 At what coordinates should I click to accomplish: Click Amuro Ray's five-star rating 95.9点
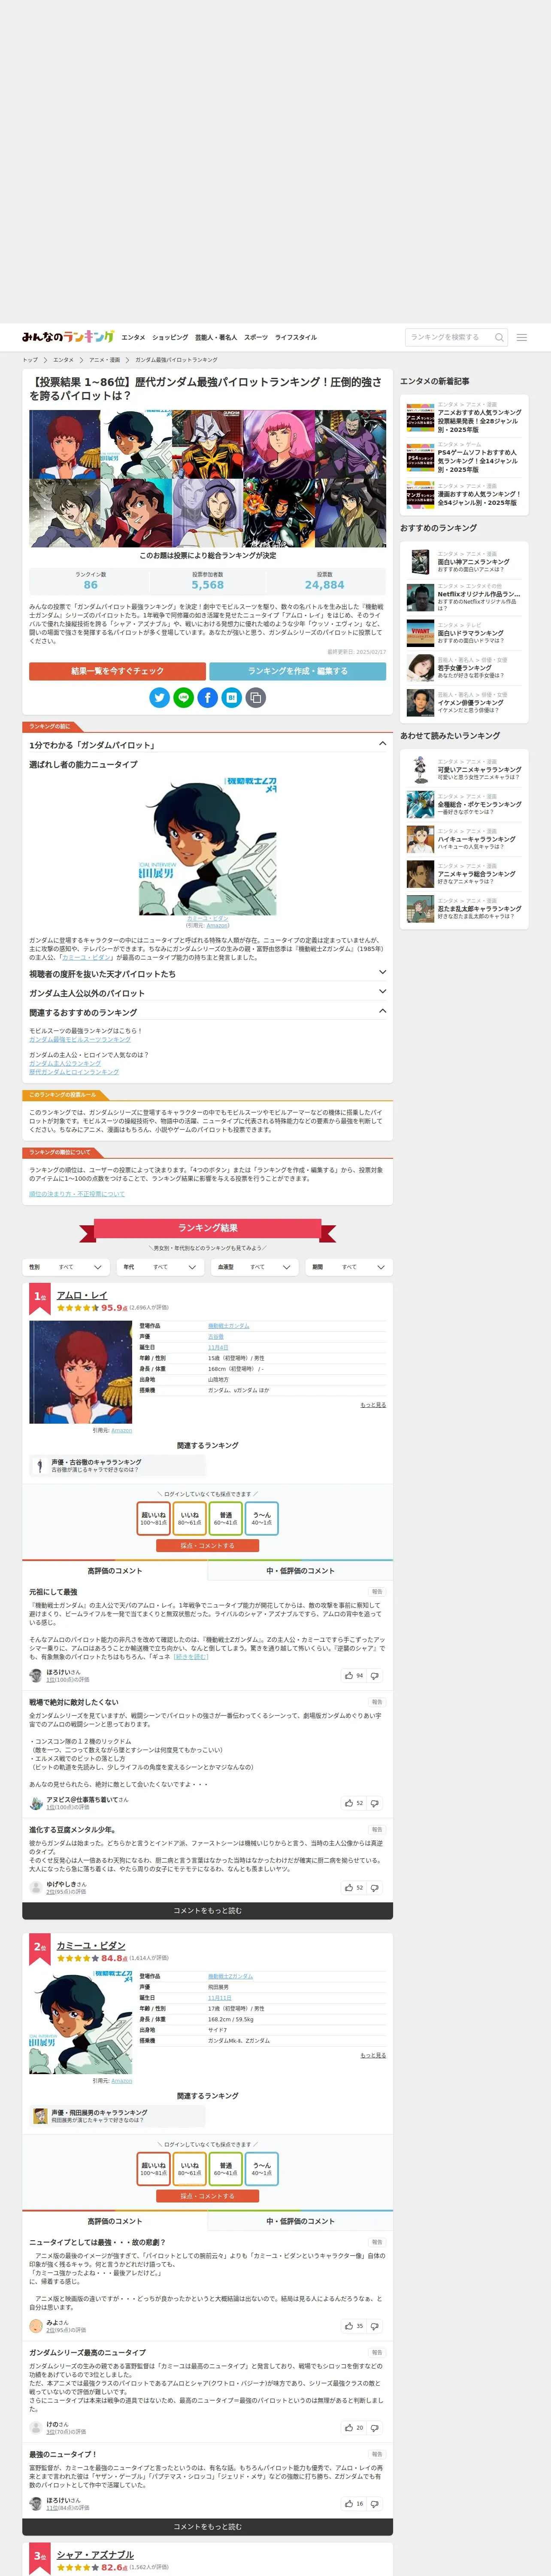91,1308
